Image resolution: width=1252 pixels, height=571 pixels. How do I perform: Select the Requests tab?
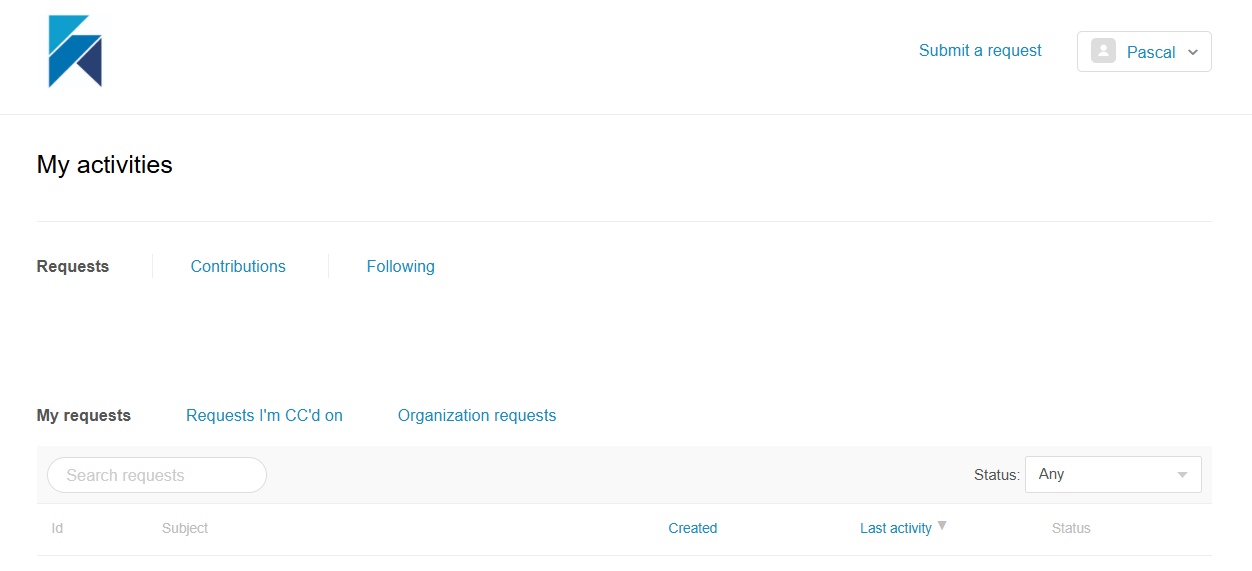[73, 267]
